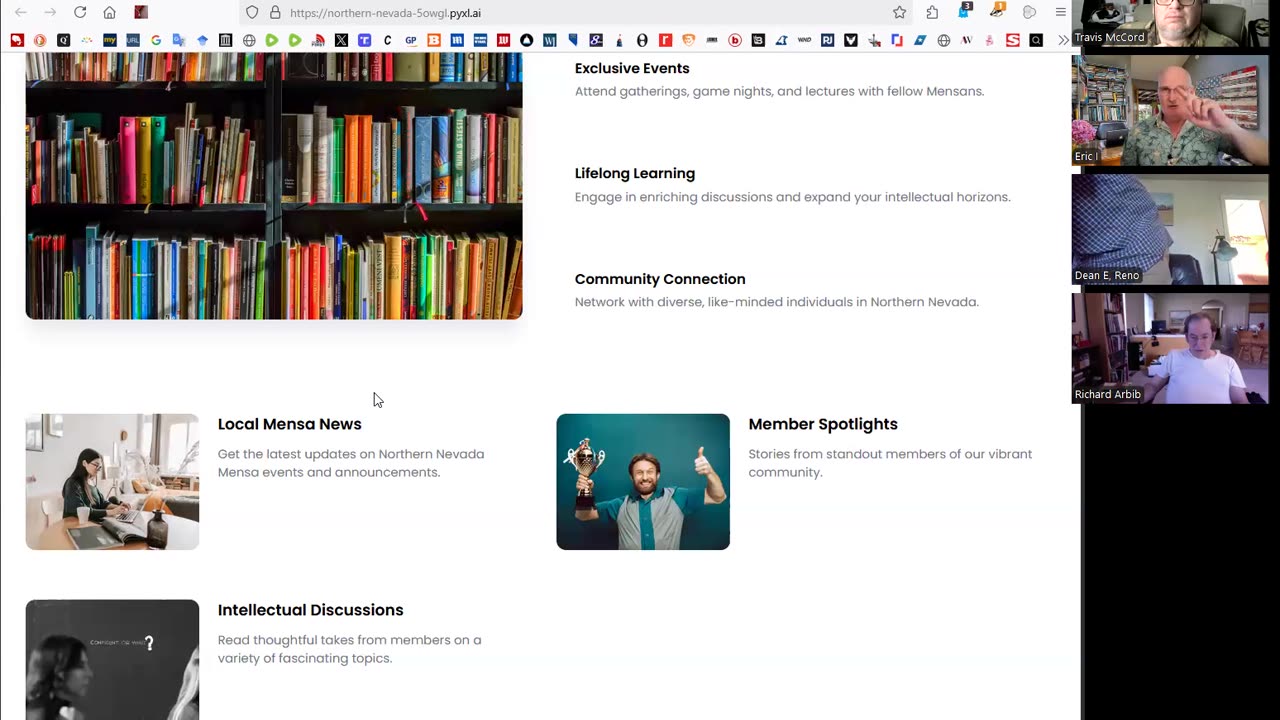Open the Intellectual Discussions heading
The image size is (1280, 720).
(311, 610)
